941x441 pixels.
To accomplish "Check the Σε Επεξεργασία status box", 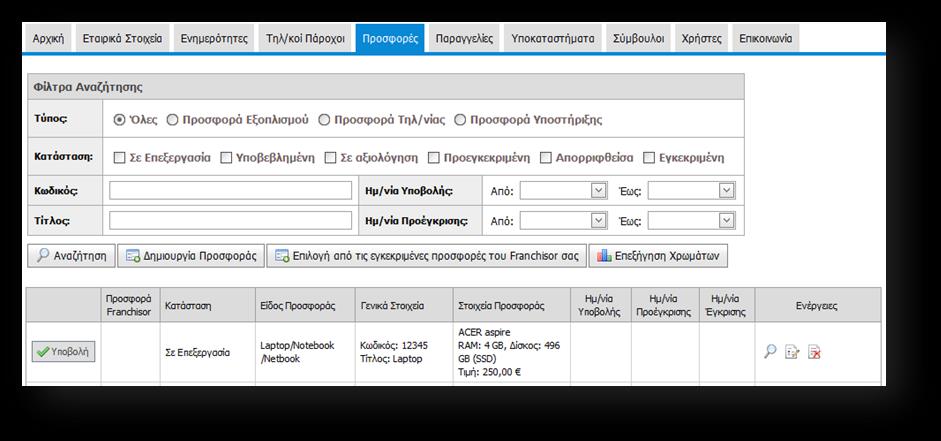I will pos(119,158).
